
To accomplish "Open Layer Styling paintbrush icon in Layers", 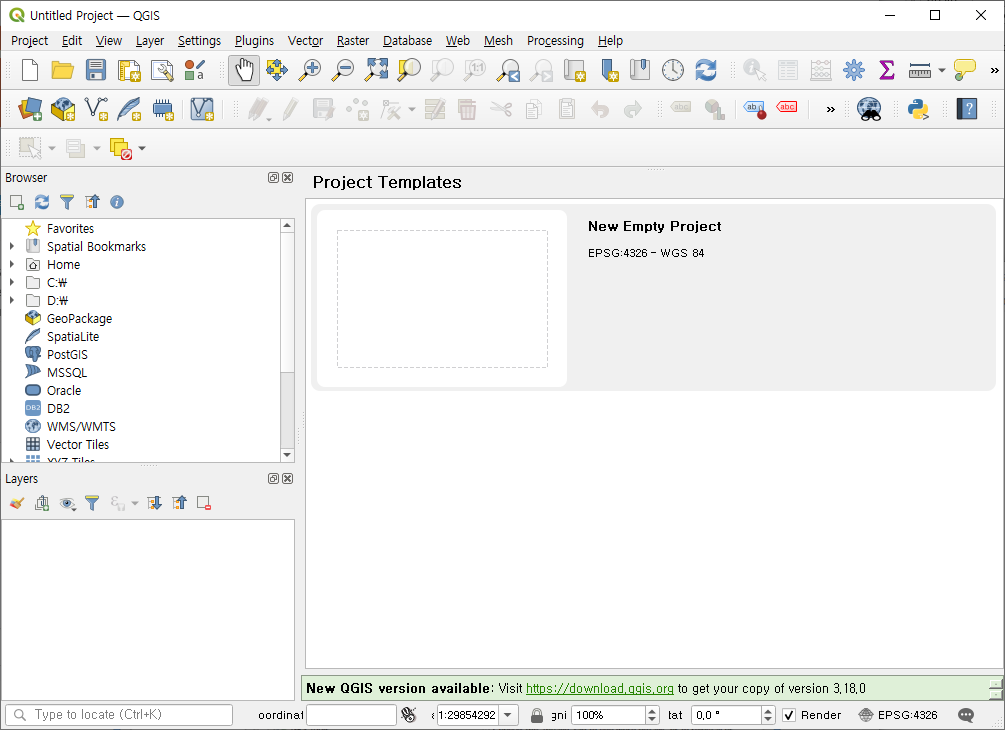I will pos(17,503).
